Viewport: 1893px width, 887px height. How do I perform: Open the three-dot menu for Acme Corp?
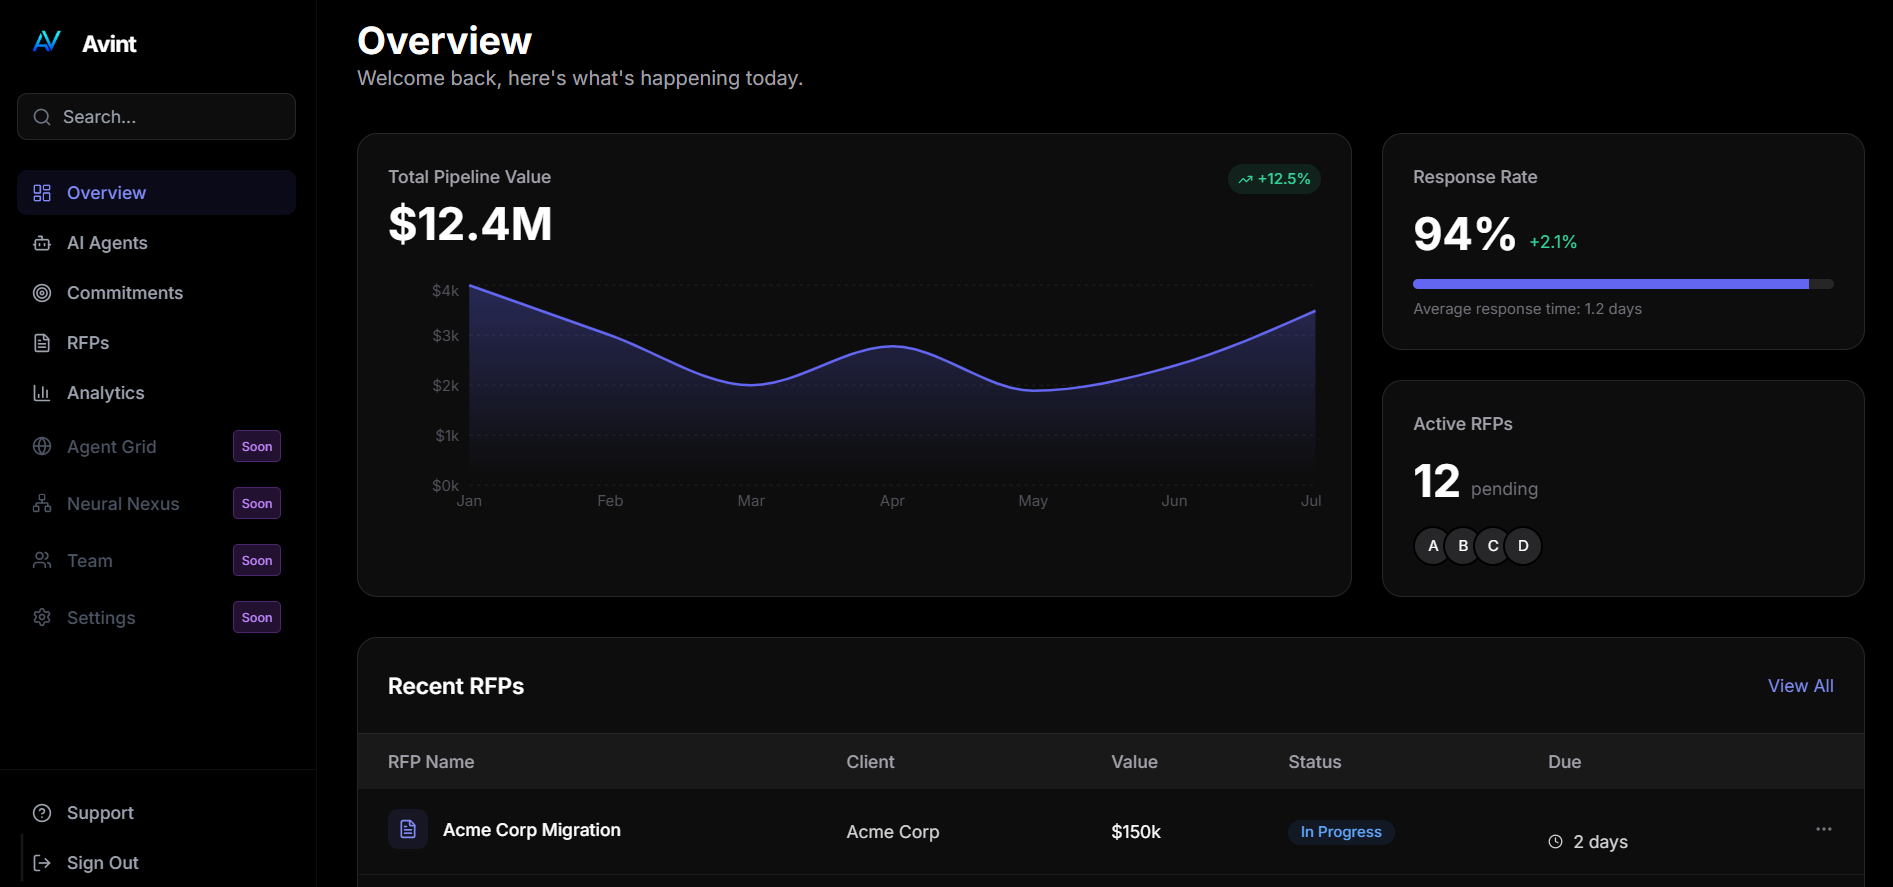coord(1823,829)
